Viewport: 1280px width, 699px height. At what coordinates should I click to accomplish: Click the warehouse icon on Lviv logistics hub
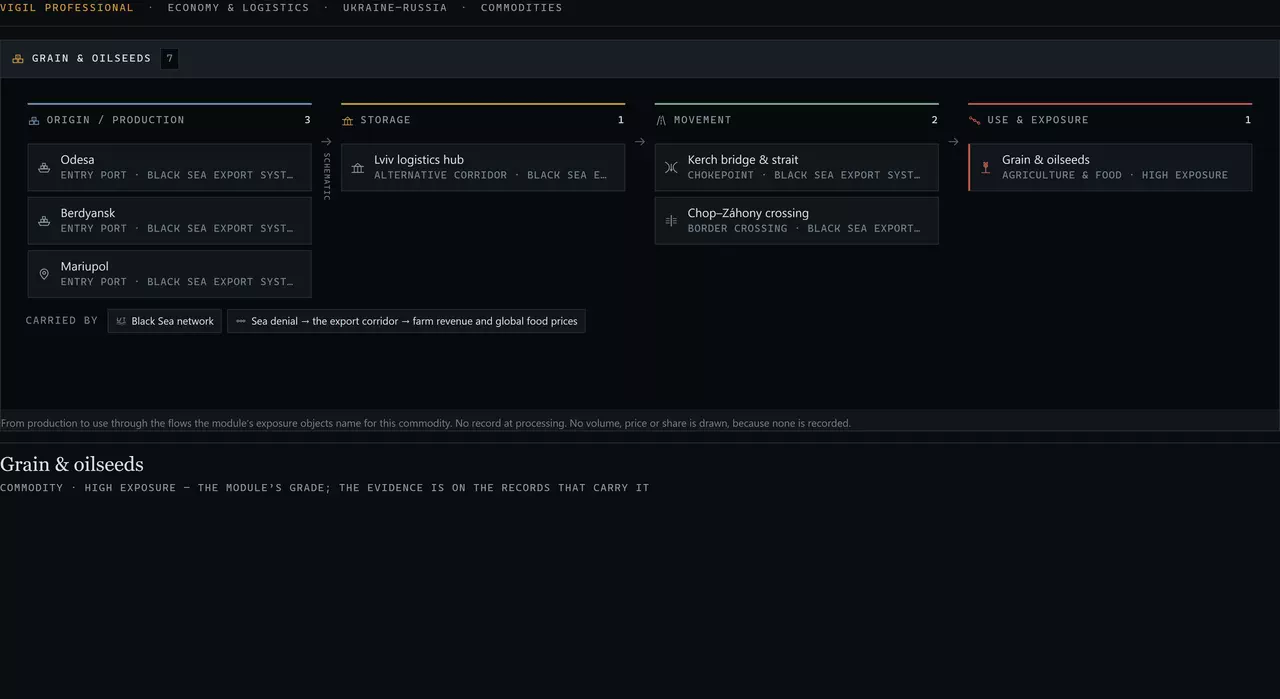[x=358, y=167]
